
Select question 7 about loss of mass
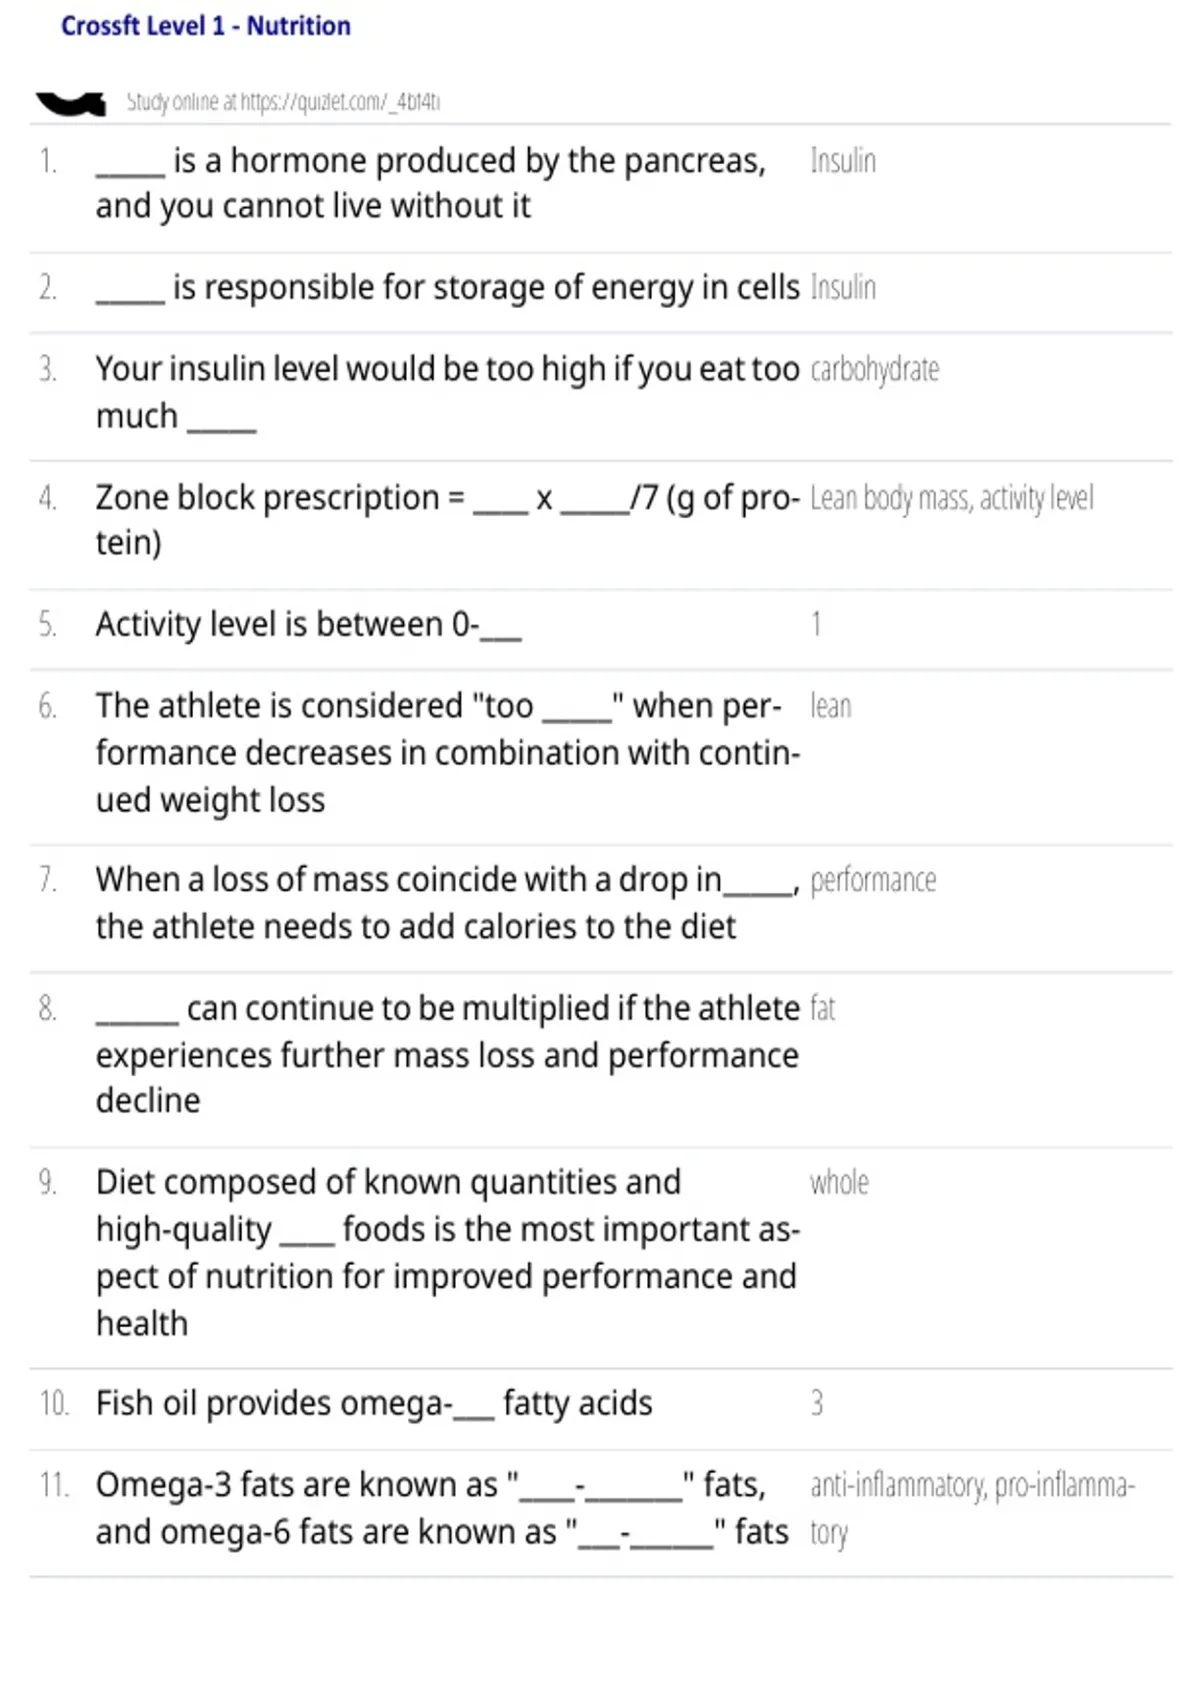pyautogui.click(x=447, y=904)
